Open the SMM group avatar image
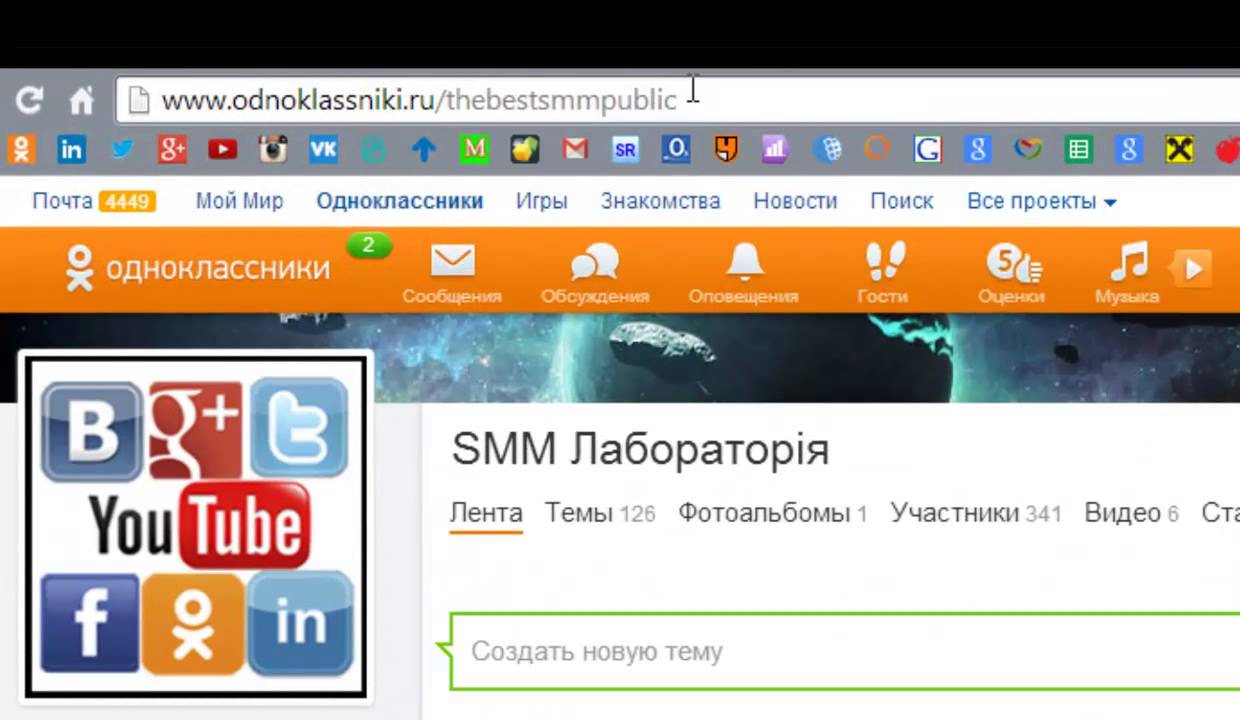 tap(196, 525)
